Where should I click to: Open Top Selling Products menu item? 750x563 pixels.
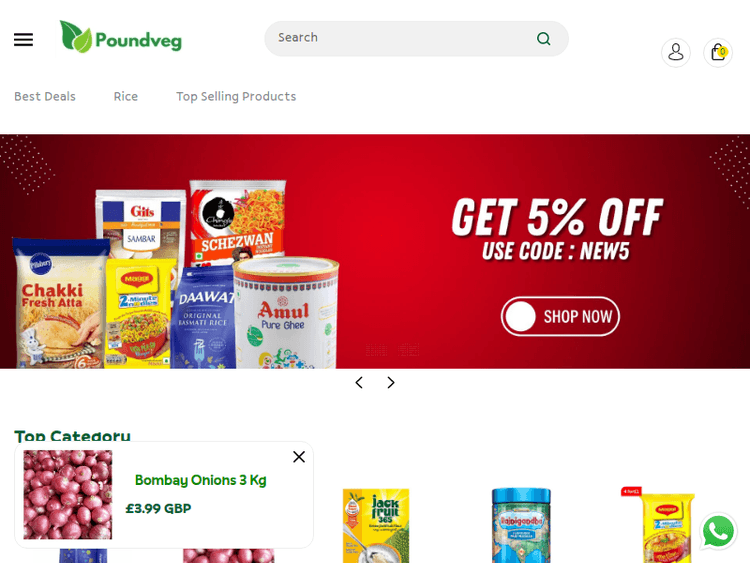click(236, 97)
